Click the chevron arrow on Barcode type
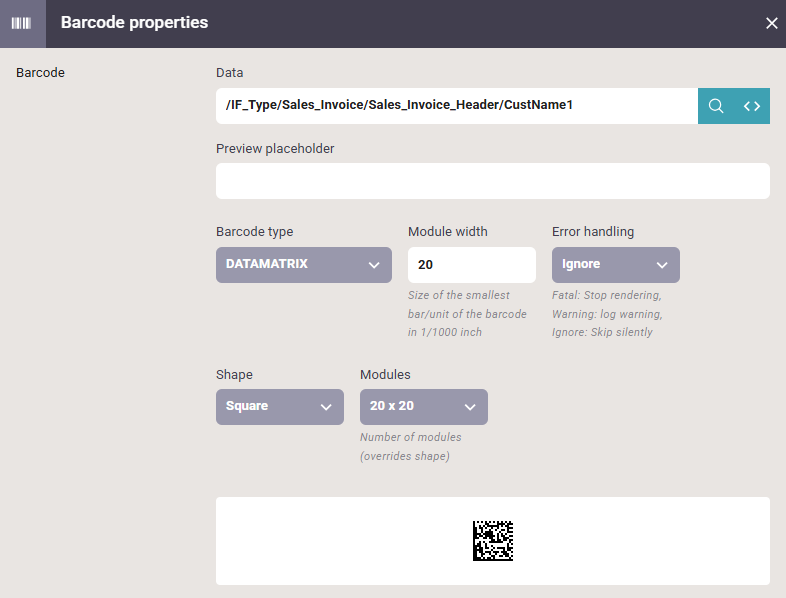Image resolution: width=786 pixels, height=598 pixels. pos(374,265)
